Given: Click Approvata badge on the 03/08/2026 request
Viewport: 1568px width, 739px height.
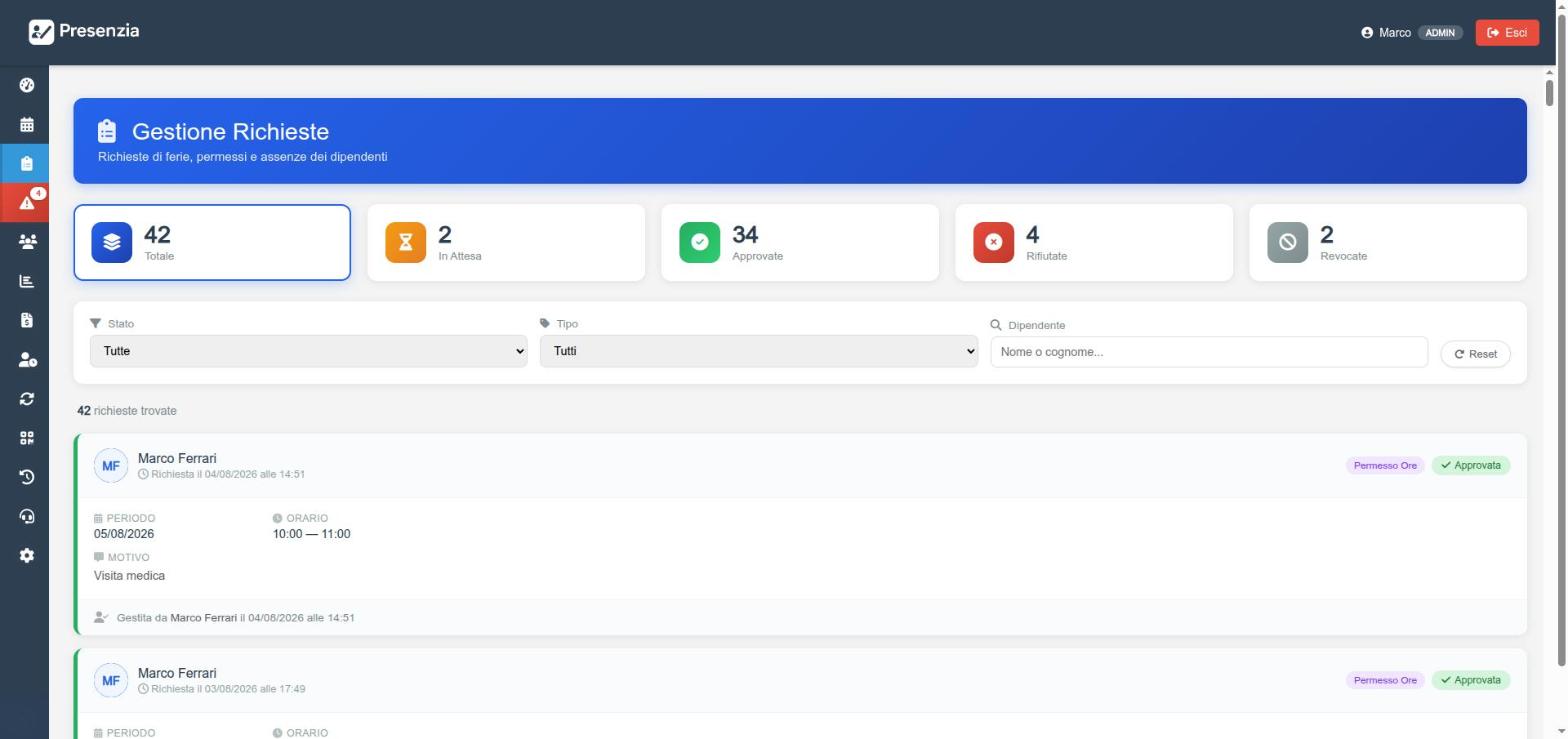Looking at the screenshot, I should tap(1471, 681).
